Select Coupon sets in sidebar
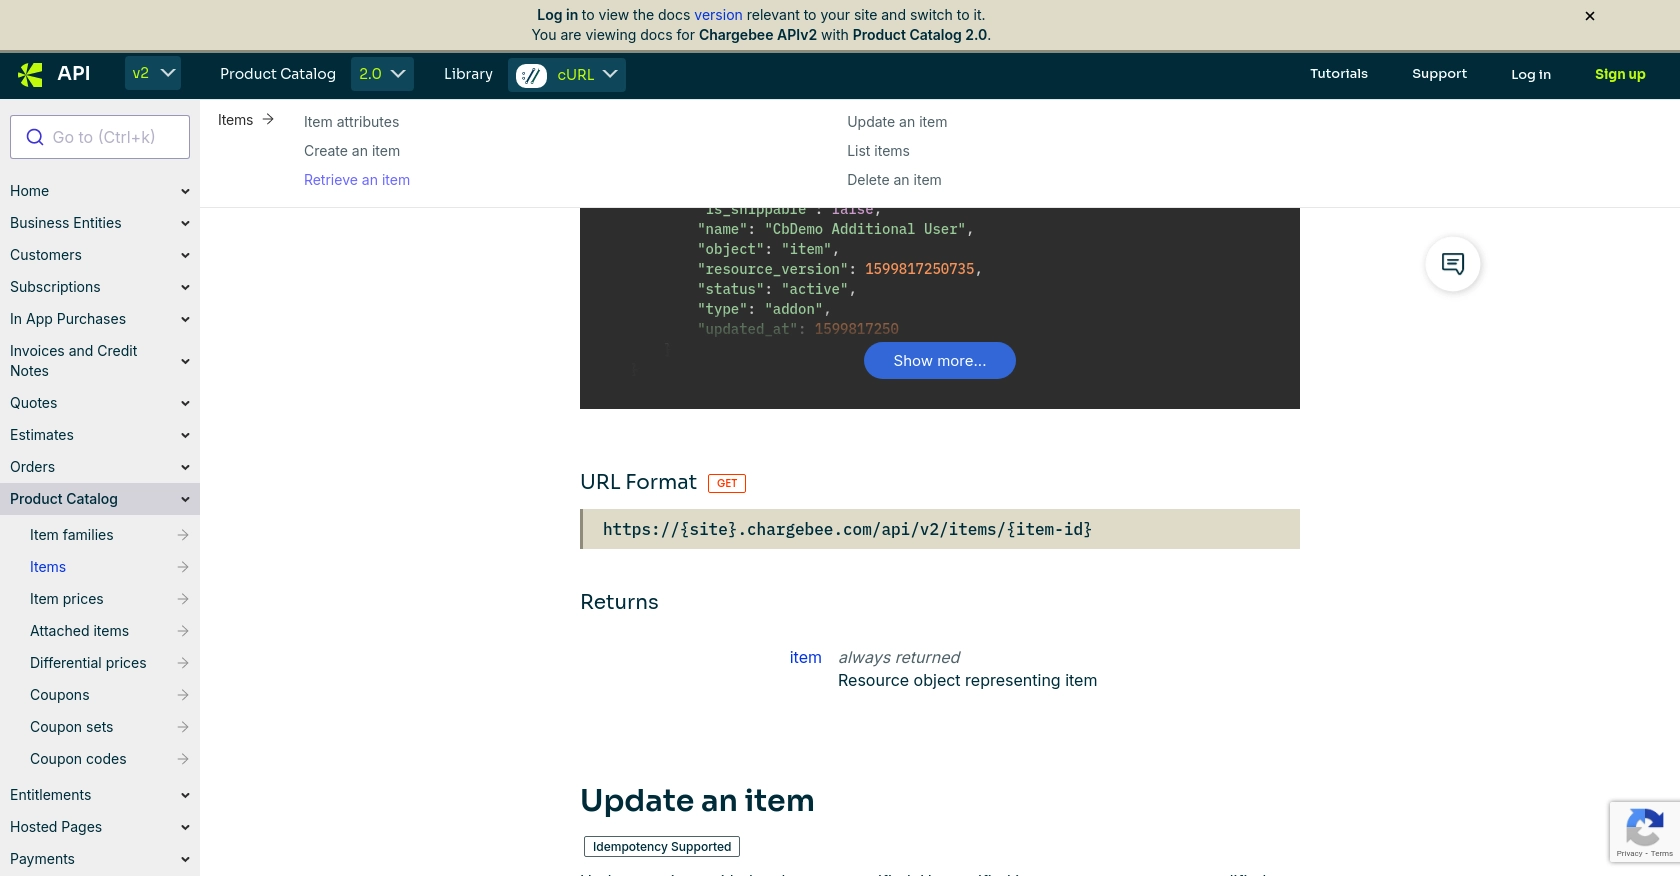 pos(72,727)
